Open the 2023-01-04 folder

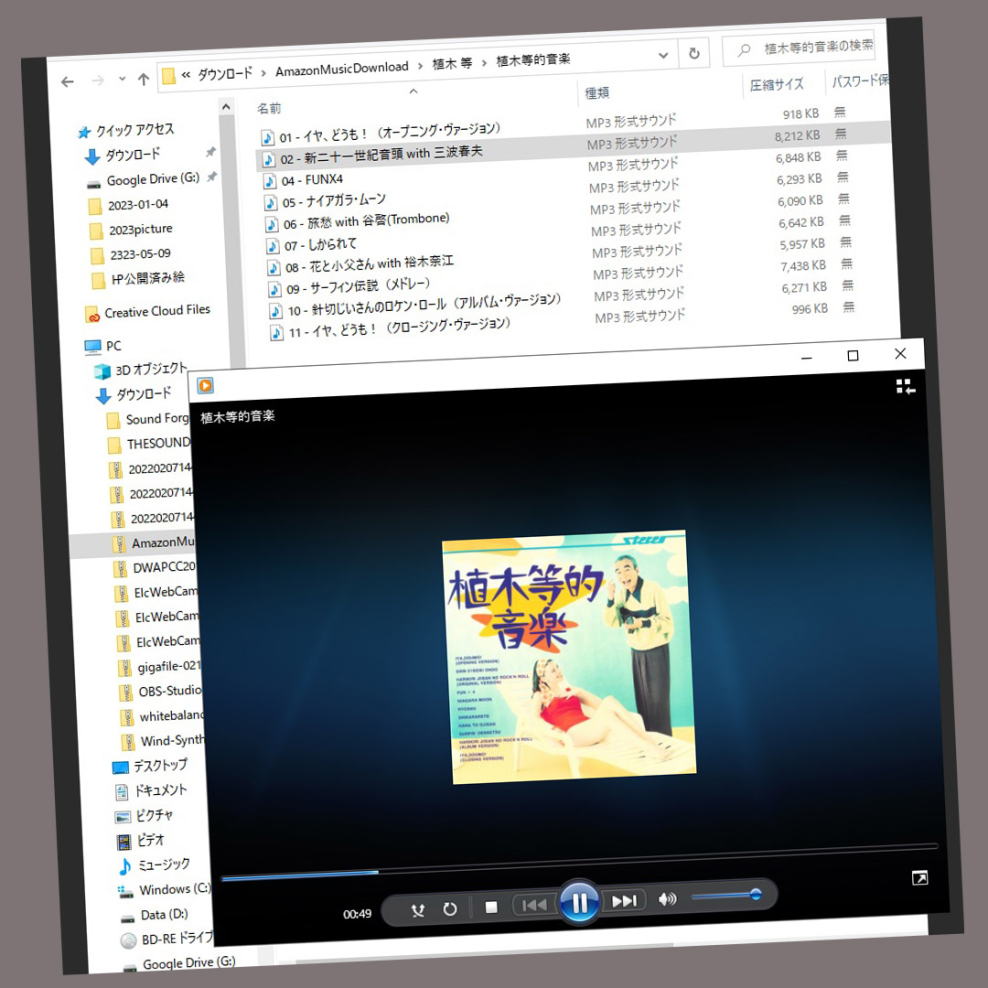point(129,205)
